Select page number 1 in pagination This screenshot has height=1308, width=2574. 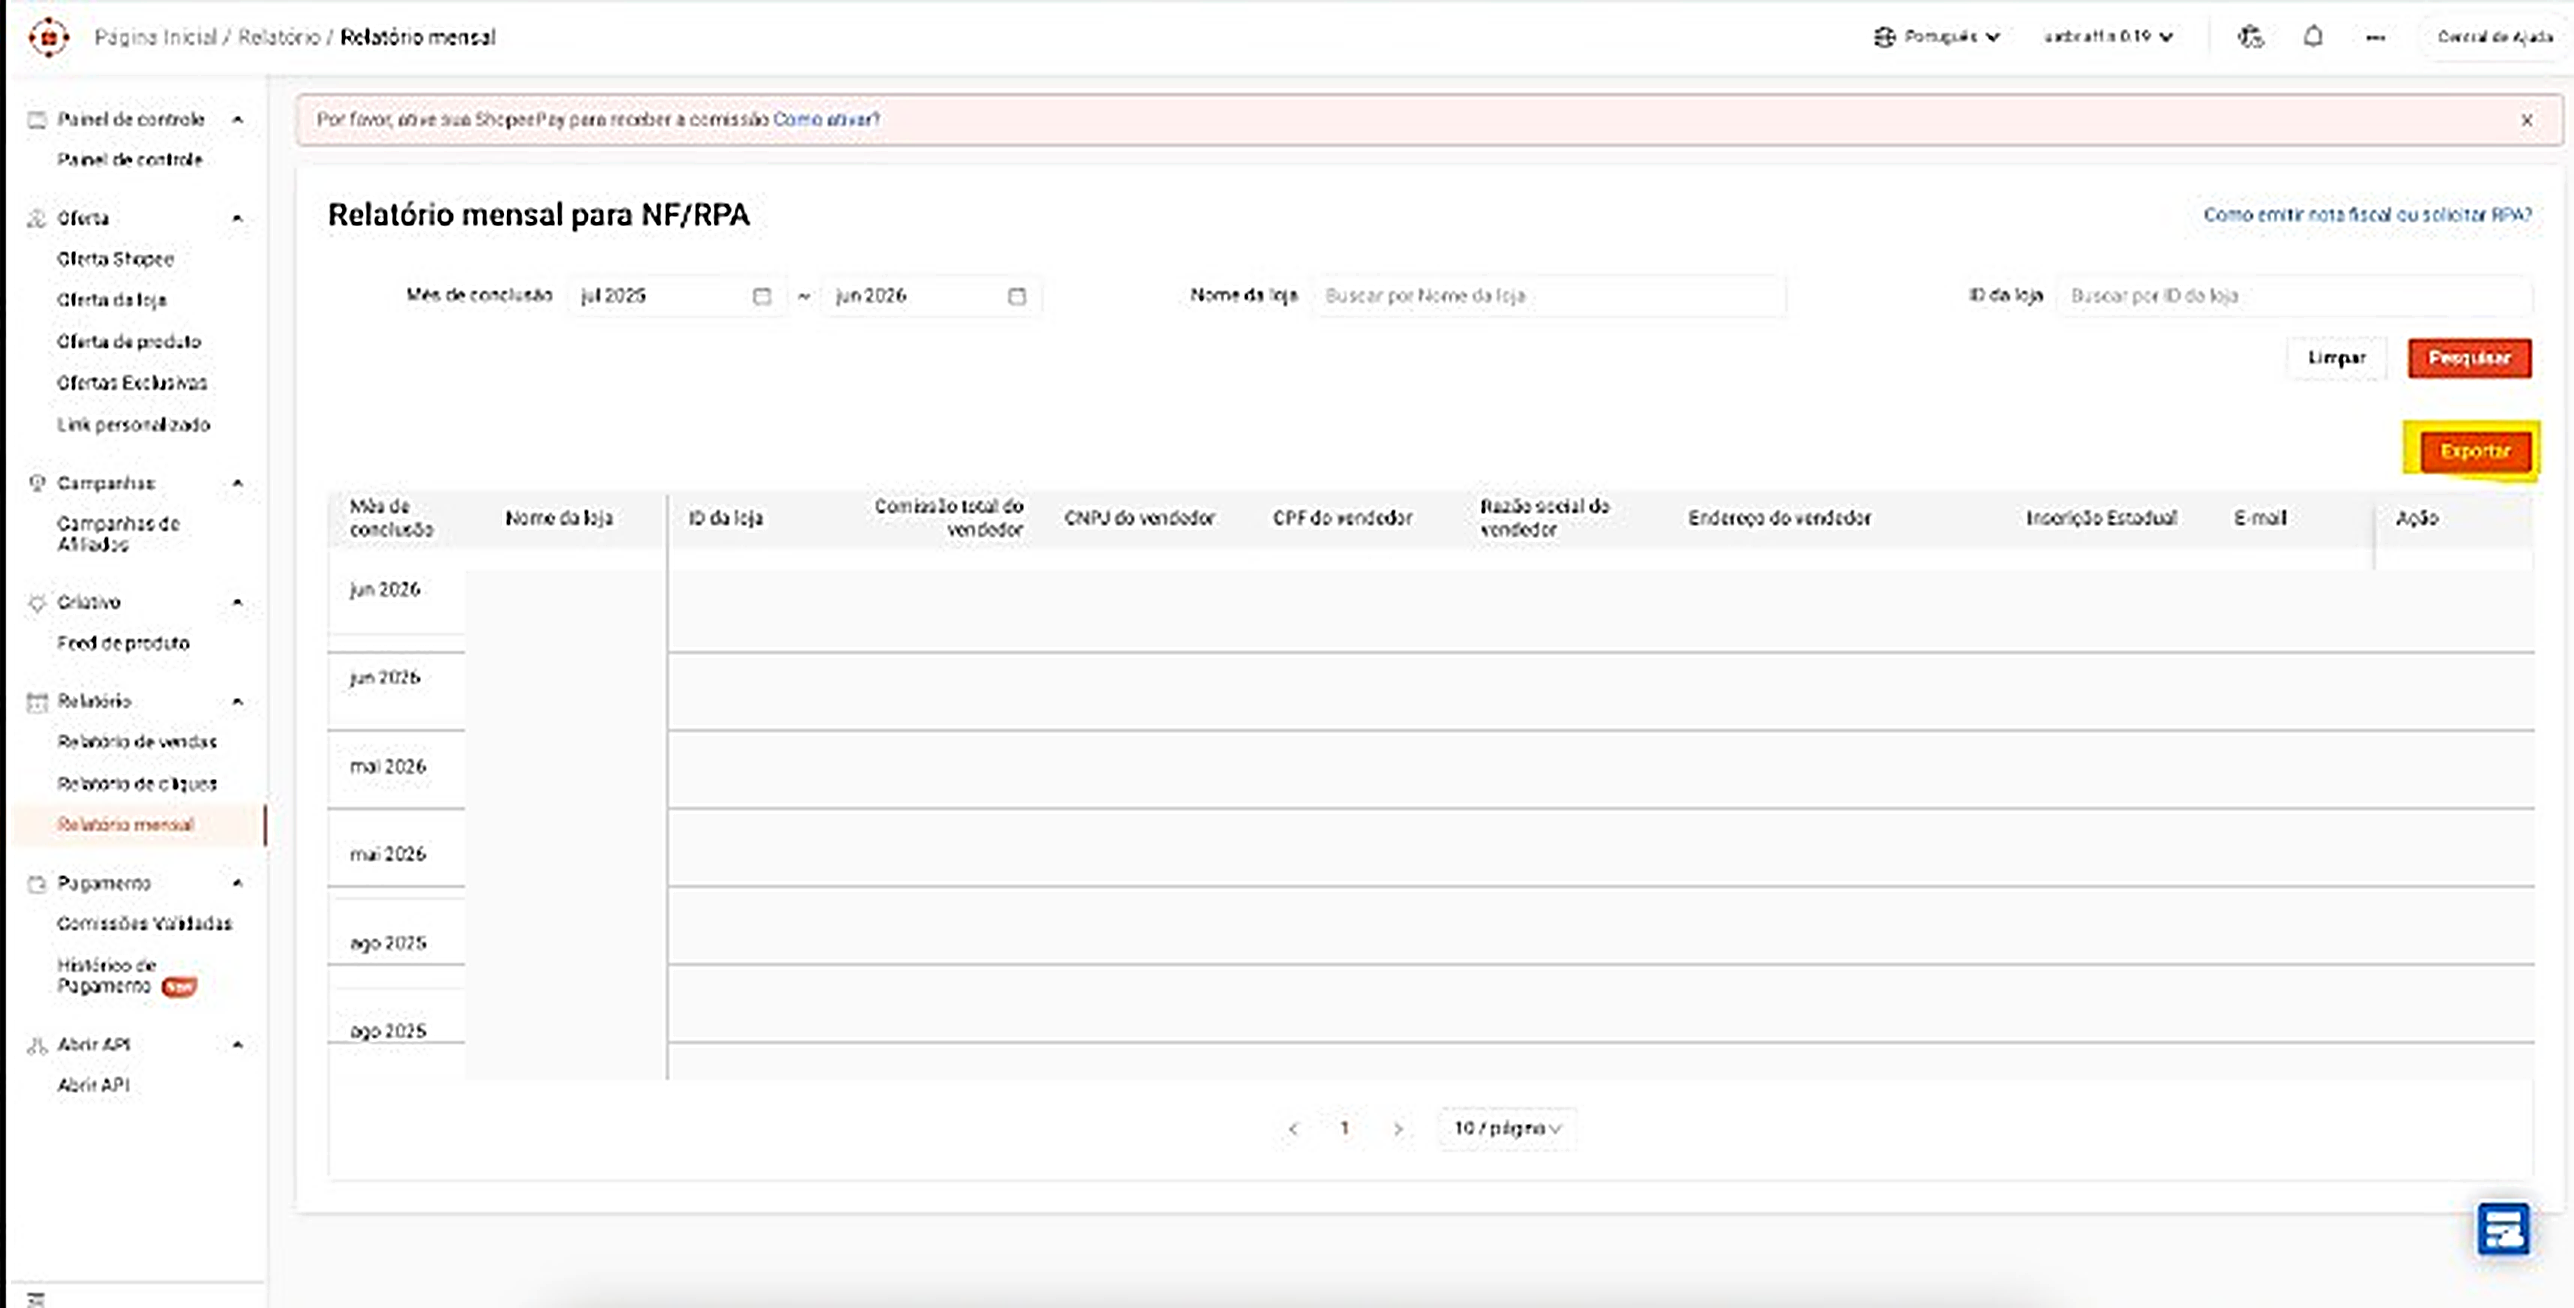coord(1345,1129)
